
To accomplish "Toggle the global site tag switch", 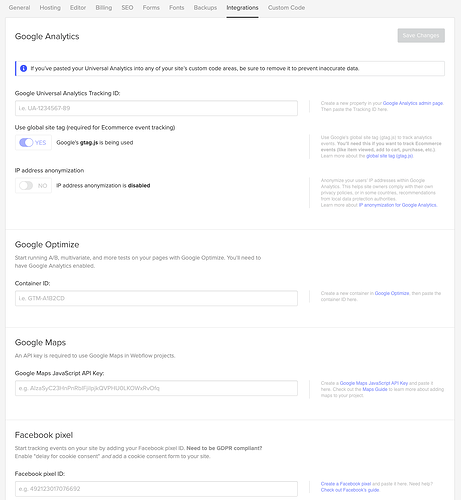I will tap(26, 142).
